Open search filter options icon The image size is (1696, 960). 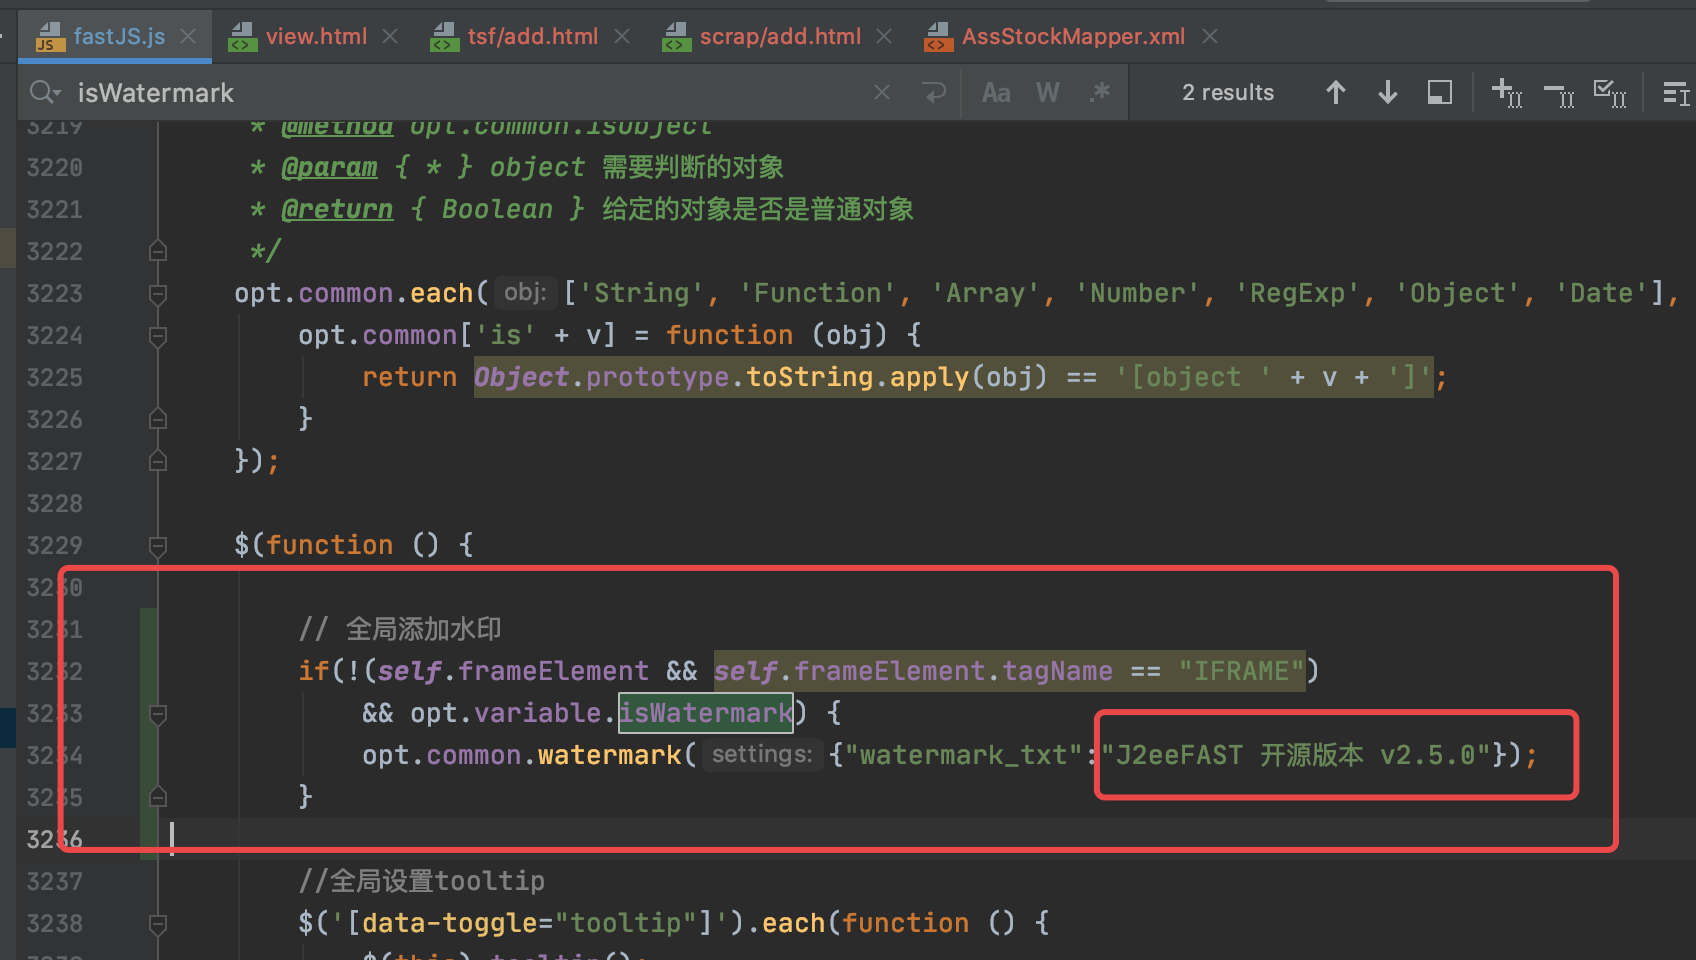pyautogui.click(x=1676, y=93)
